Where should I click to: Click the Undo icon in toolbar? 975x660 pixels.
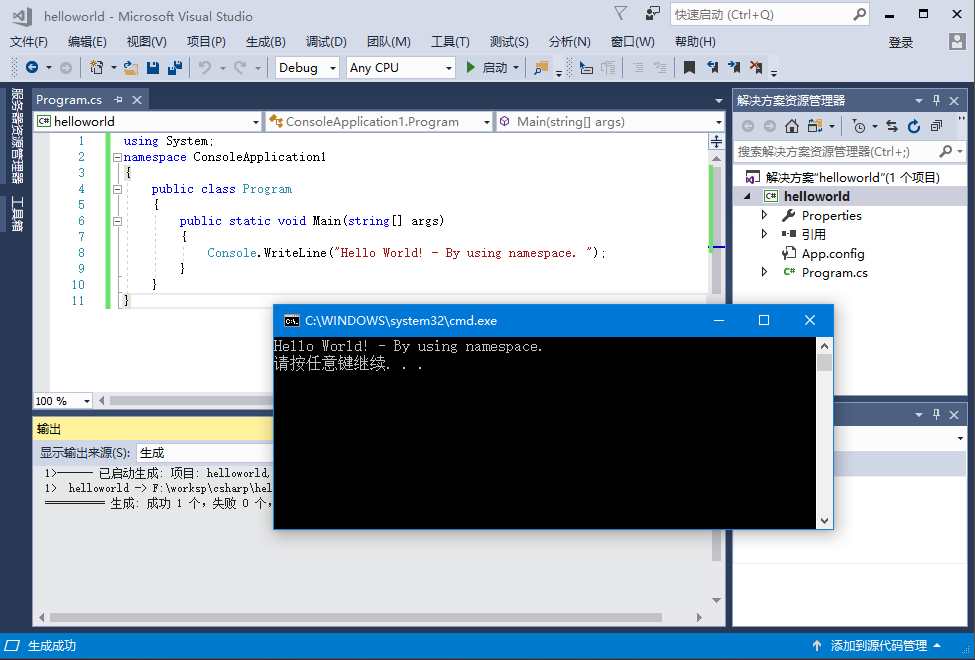tap(205, 68)
